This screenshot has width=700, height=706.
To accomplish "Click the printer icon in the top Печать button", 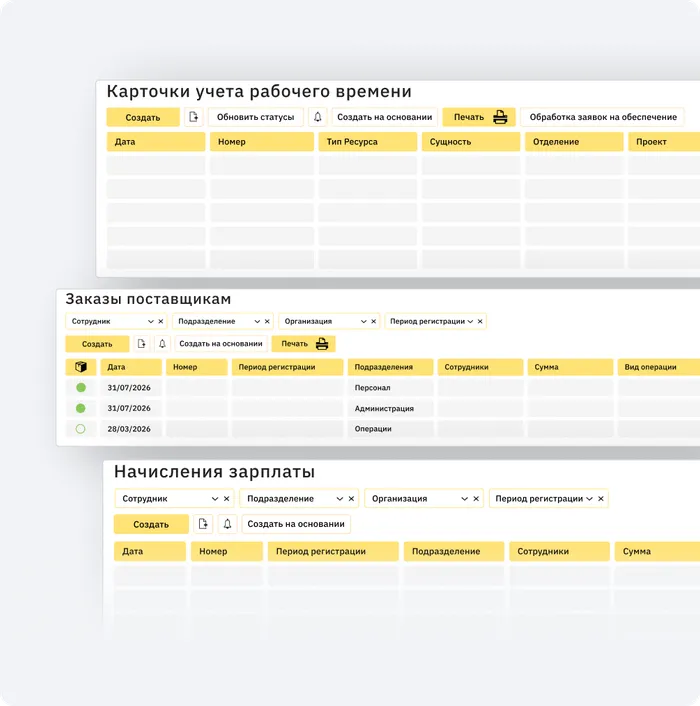I will 500,117.
